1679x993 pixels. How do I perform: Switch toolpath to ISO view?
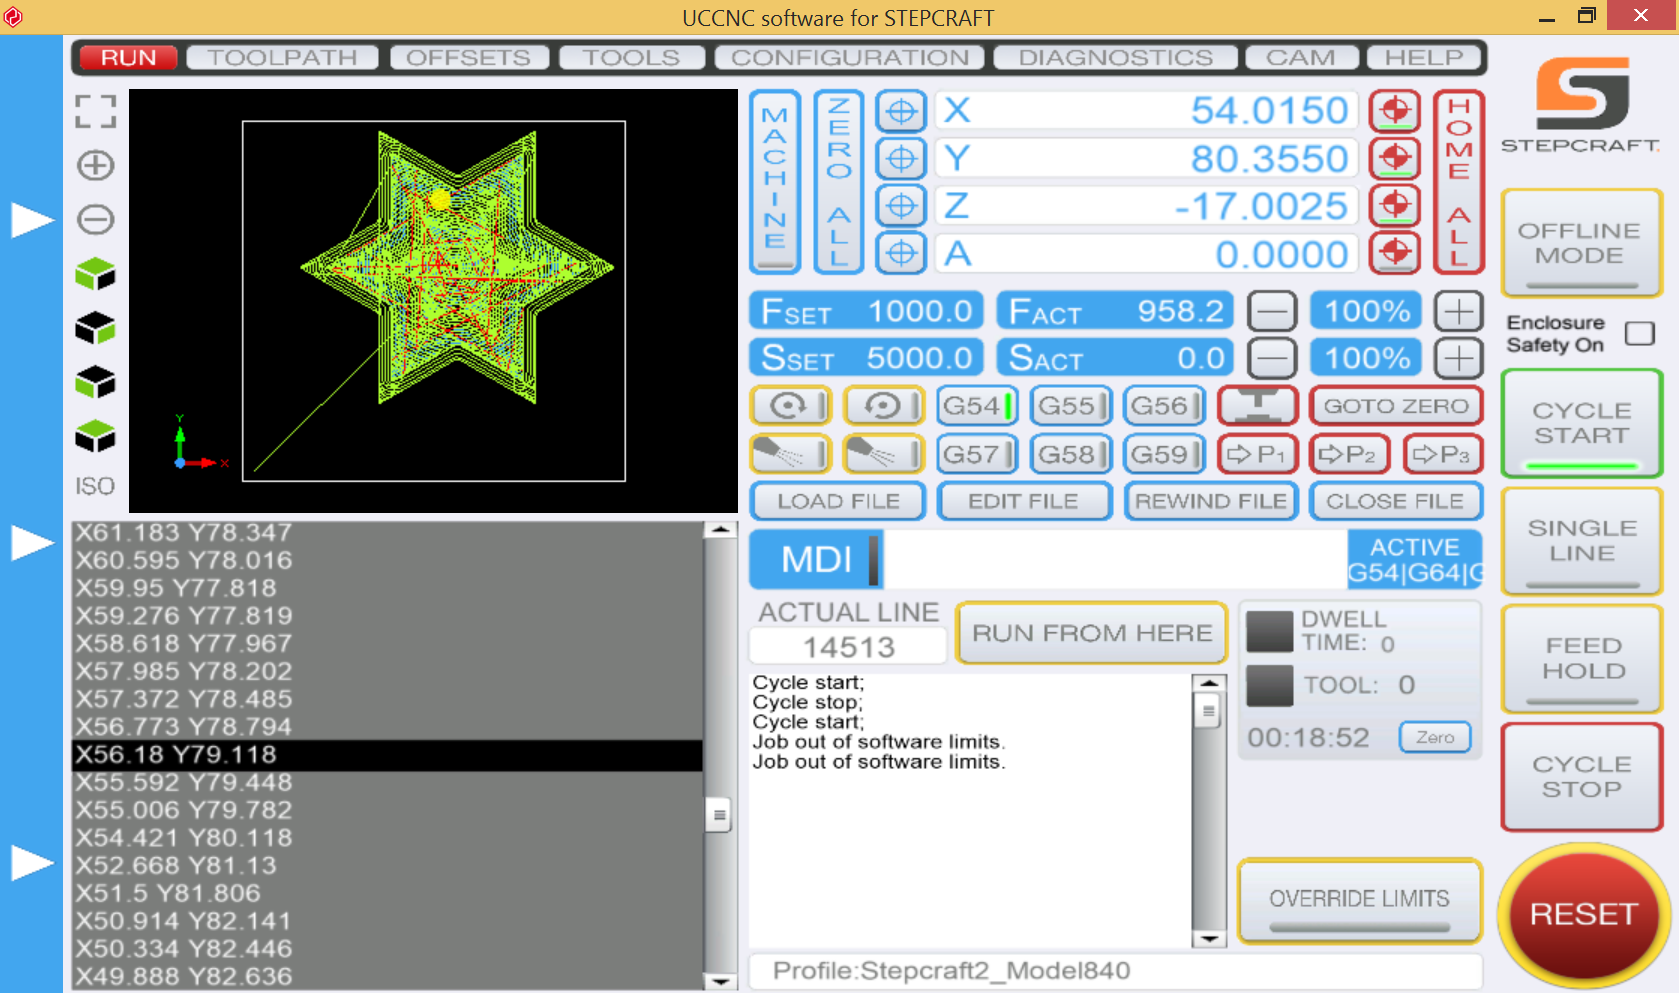[95, 486]
